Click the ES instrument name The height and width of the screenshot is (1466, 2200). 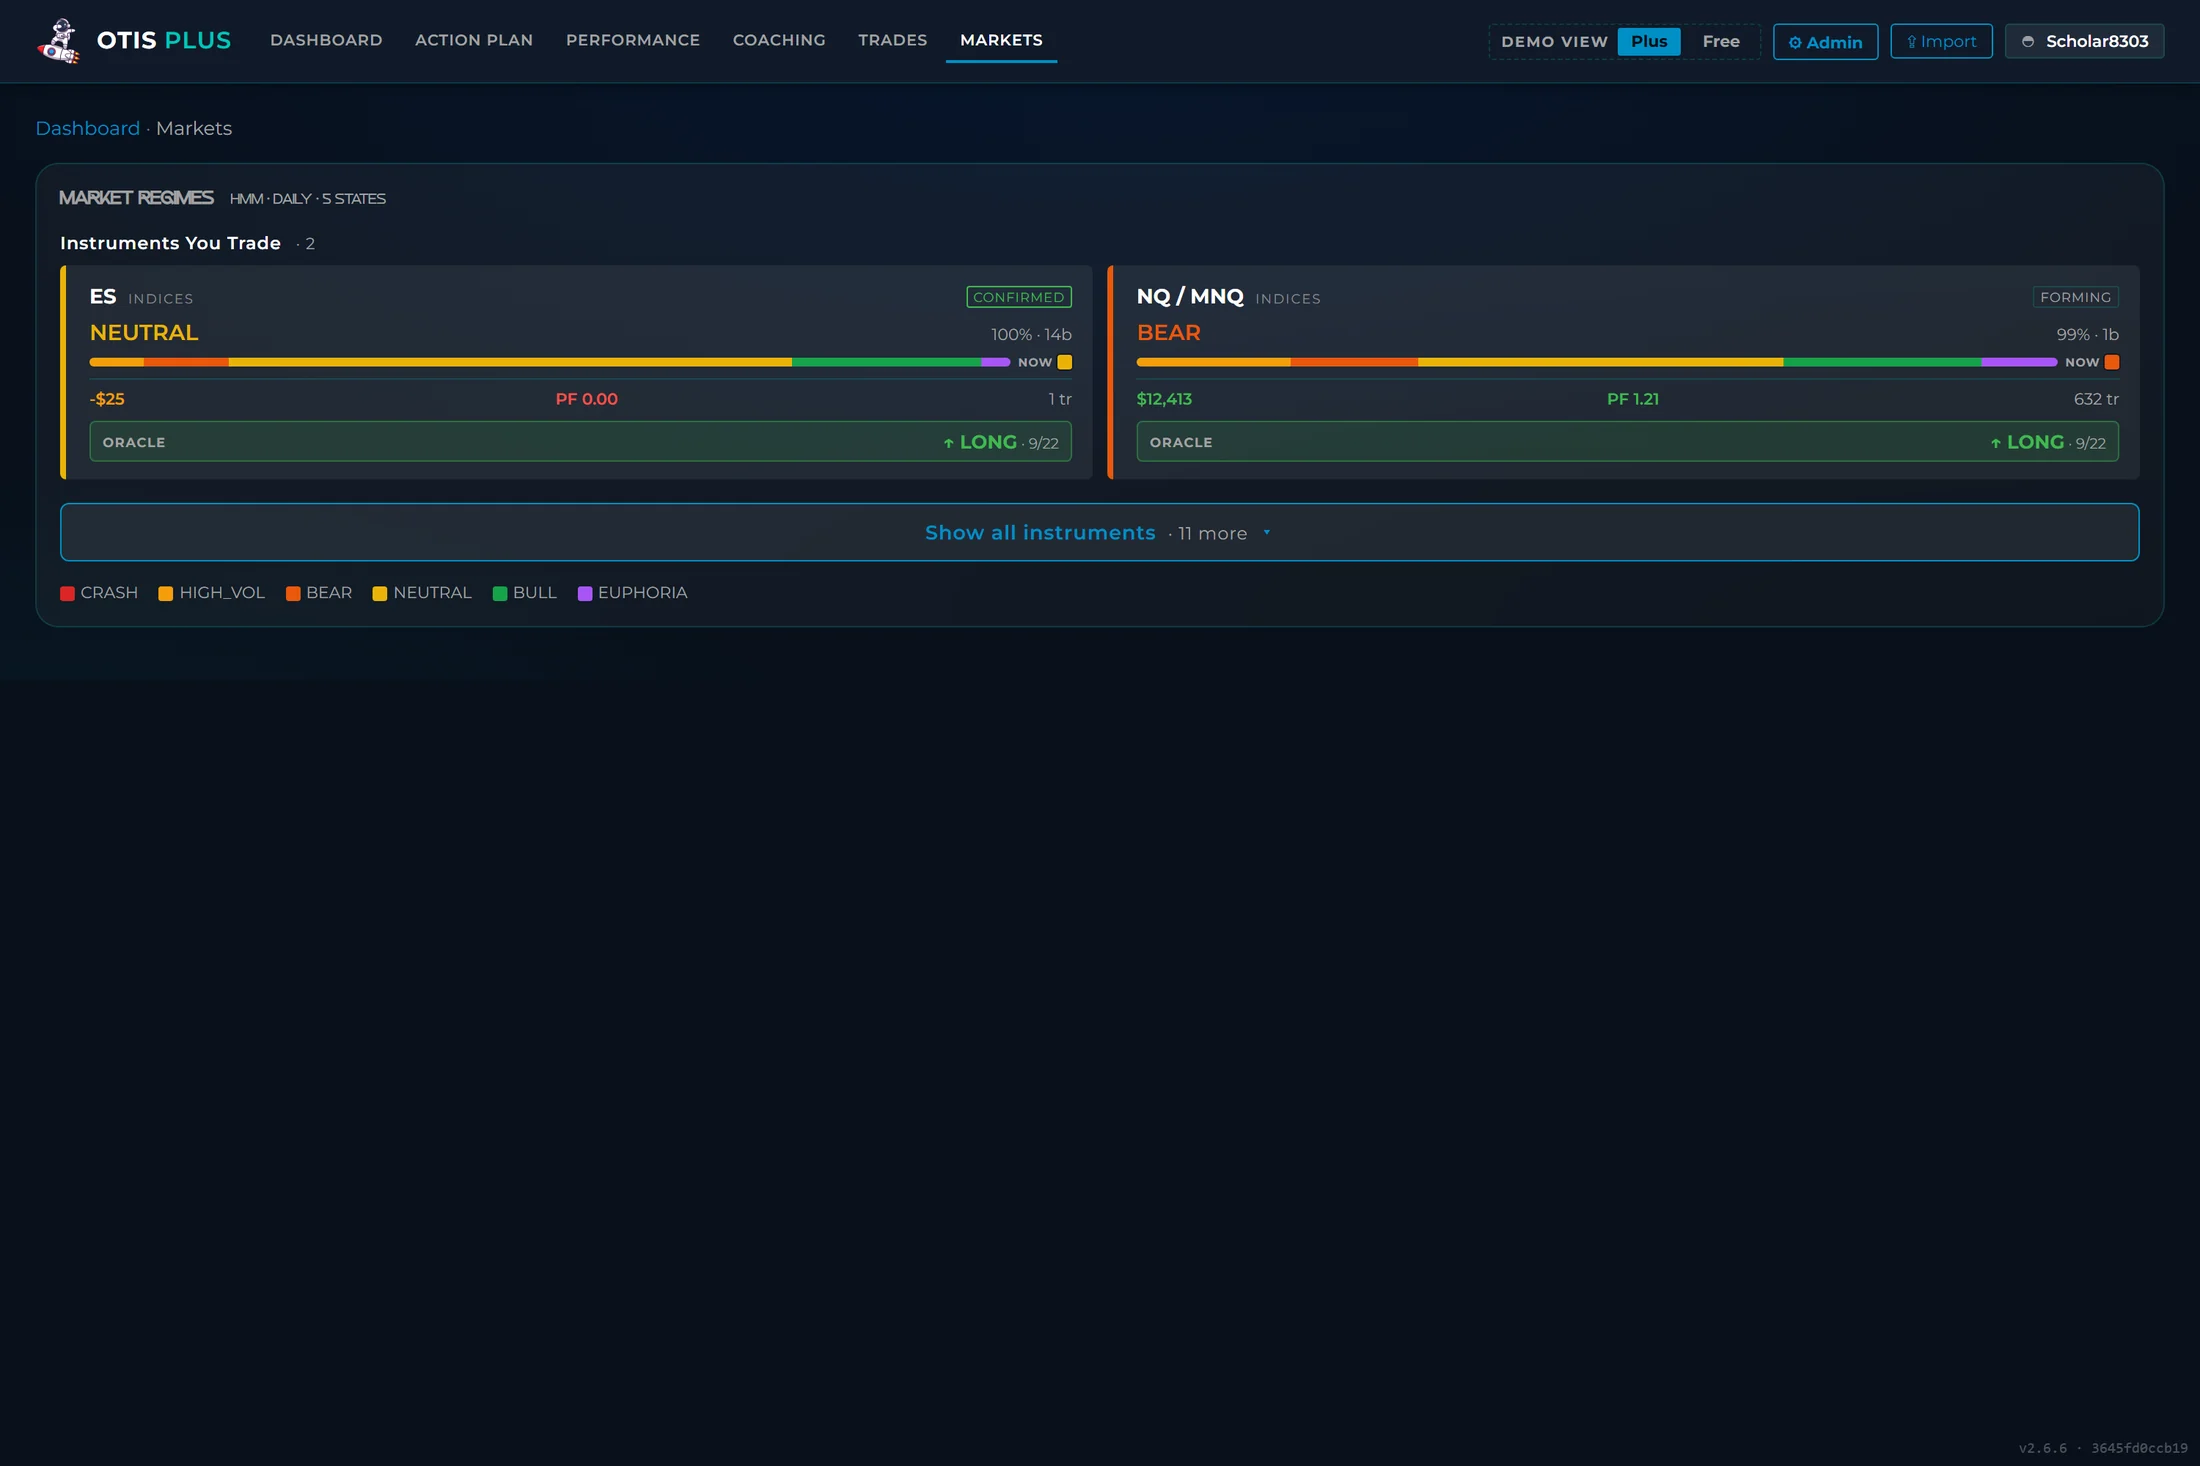[103, 297]
